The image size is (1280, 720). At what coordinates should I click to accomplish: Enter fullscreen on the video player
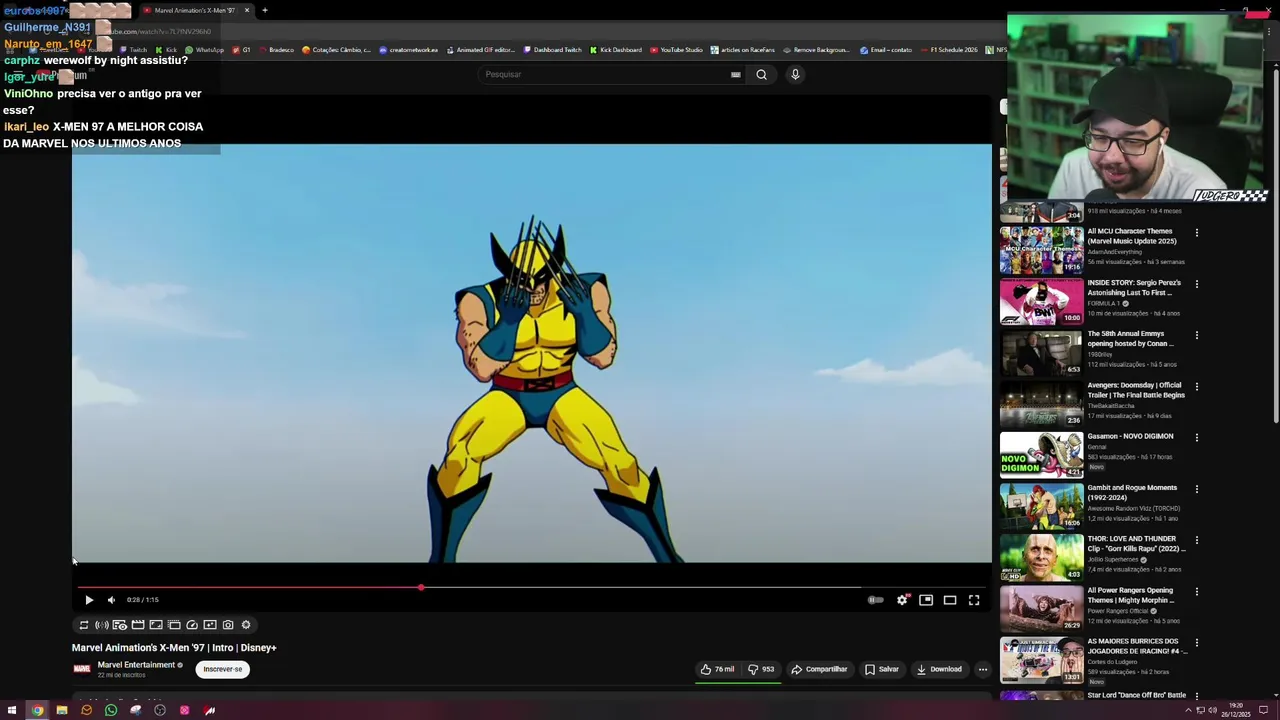click(x=974, y=600)
